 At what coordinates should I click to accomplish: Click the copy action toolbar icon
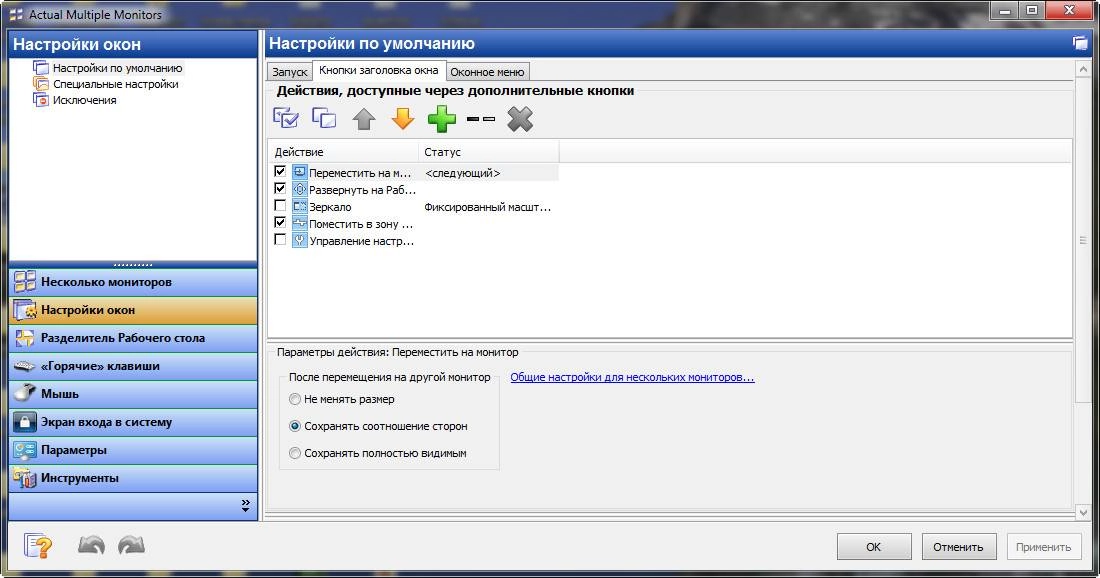tap(324, 119)
